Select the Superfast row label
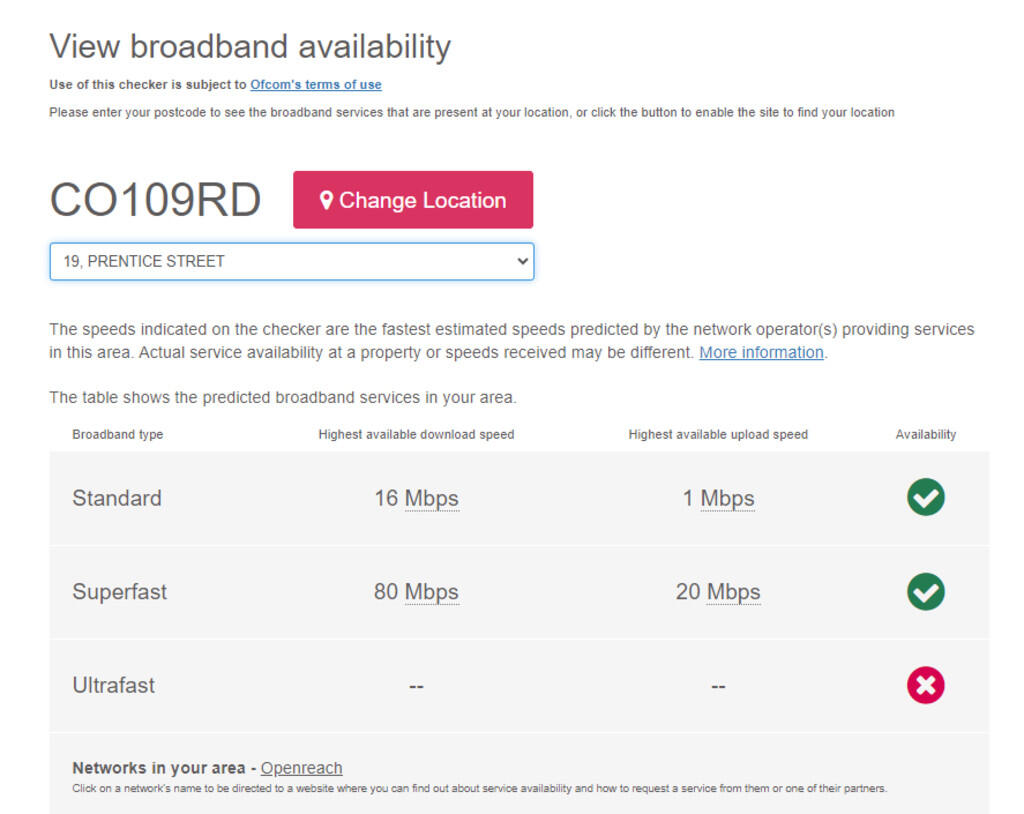The width and height of the screenshot is (1024, 814). point(120,592)
